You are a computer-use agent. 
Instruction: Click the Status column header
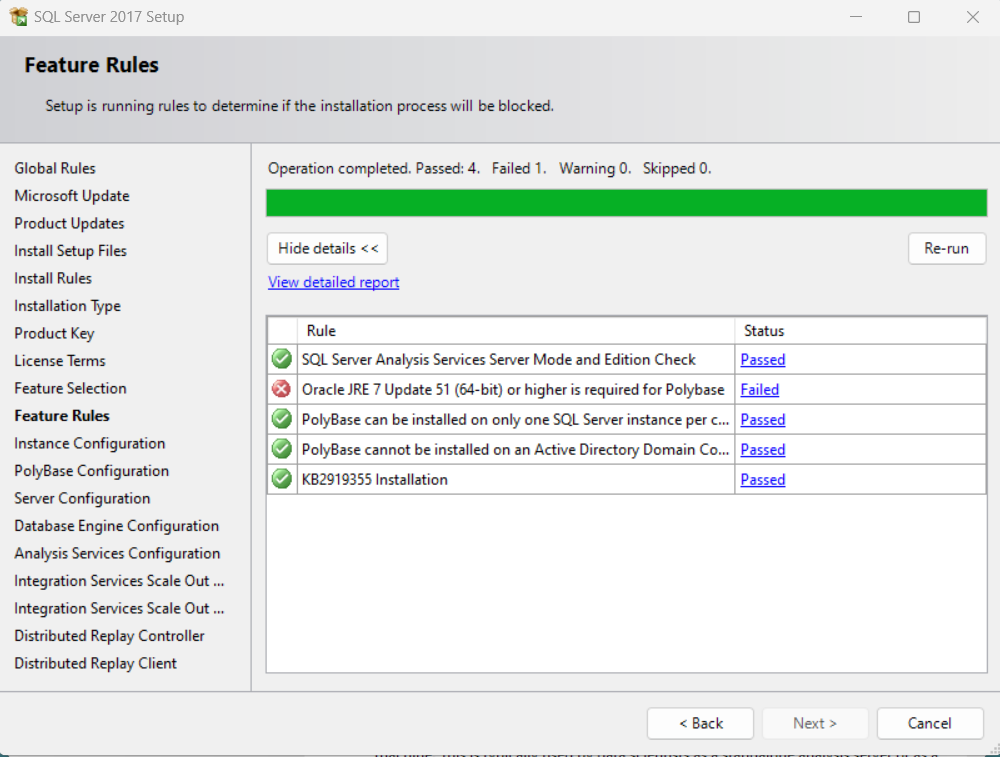(860, 330)
